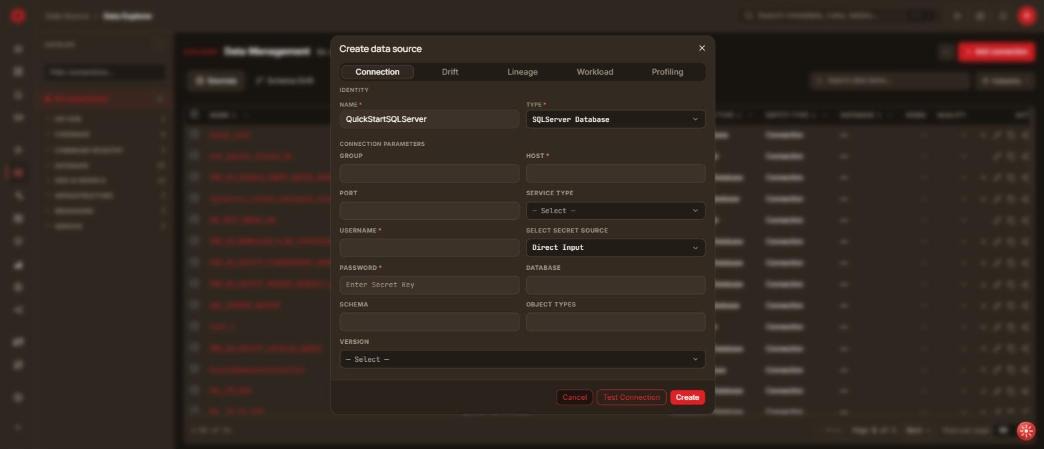The width and height of the screenshot is (1044, 449).
Task: Click the Database input field
Action: [616, 285]
